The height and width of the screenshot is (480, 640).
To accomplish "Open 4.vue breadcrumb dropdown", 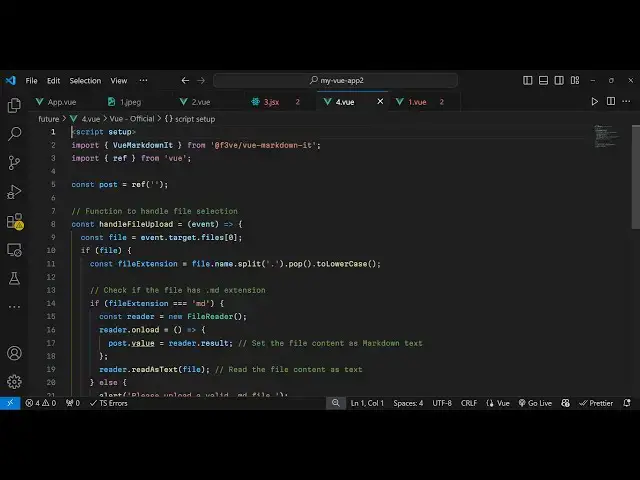I will point(90,119).
